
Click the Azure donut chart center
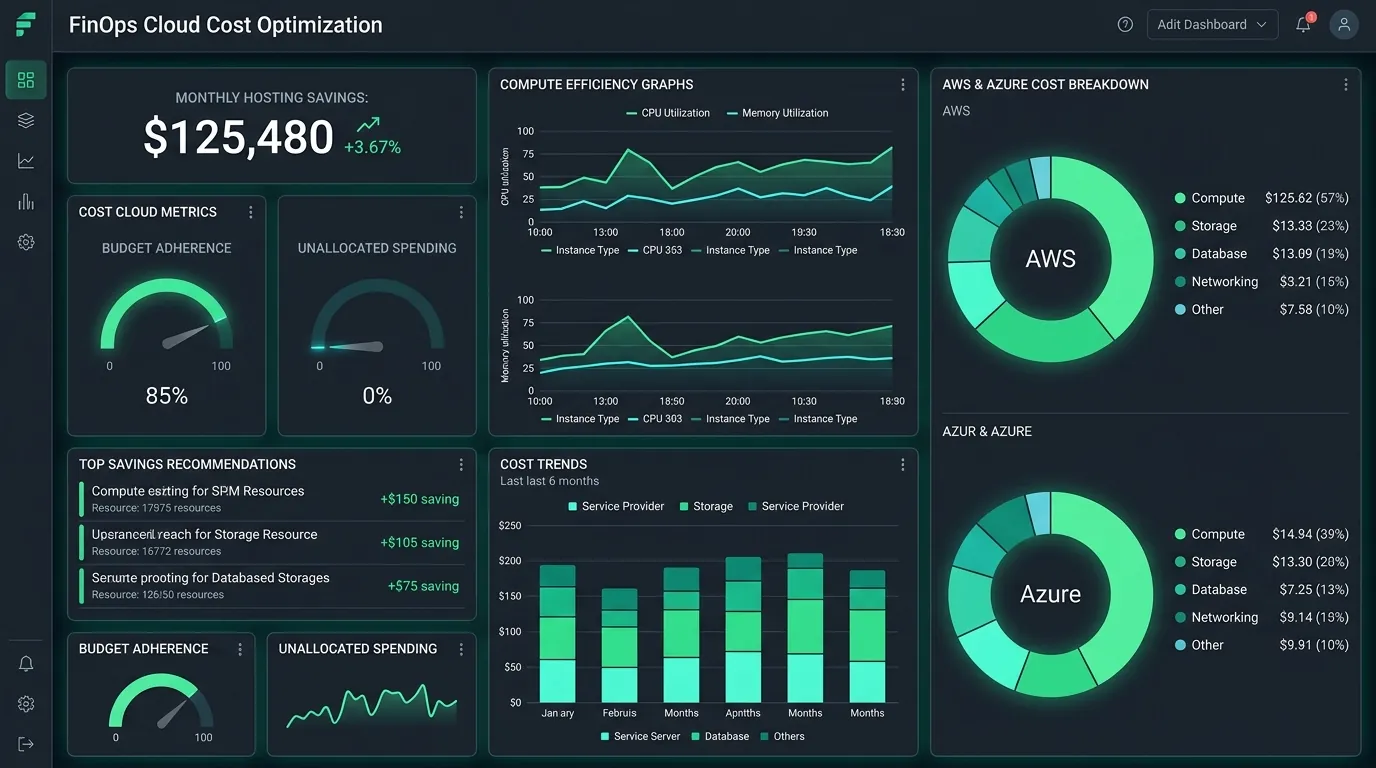point(1051,594)
